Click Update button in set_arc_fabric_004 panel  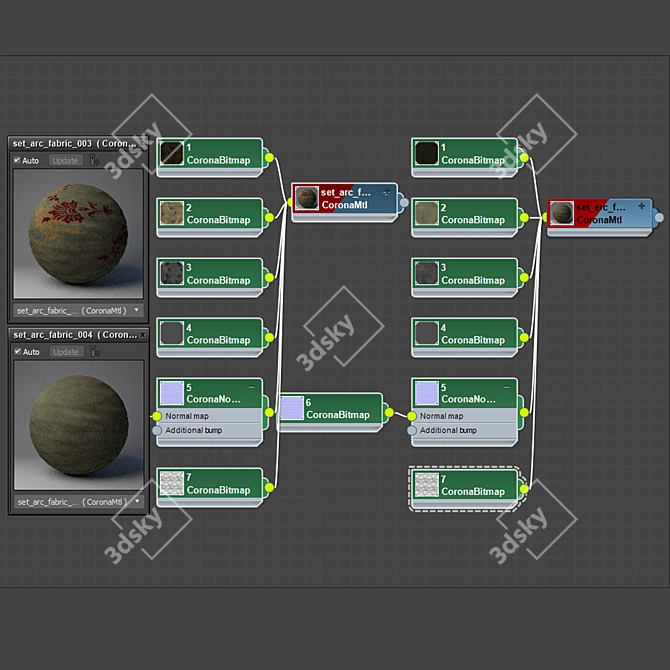coord(66,352)
